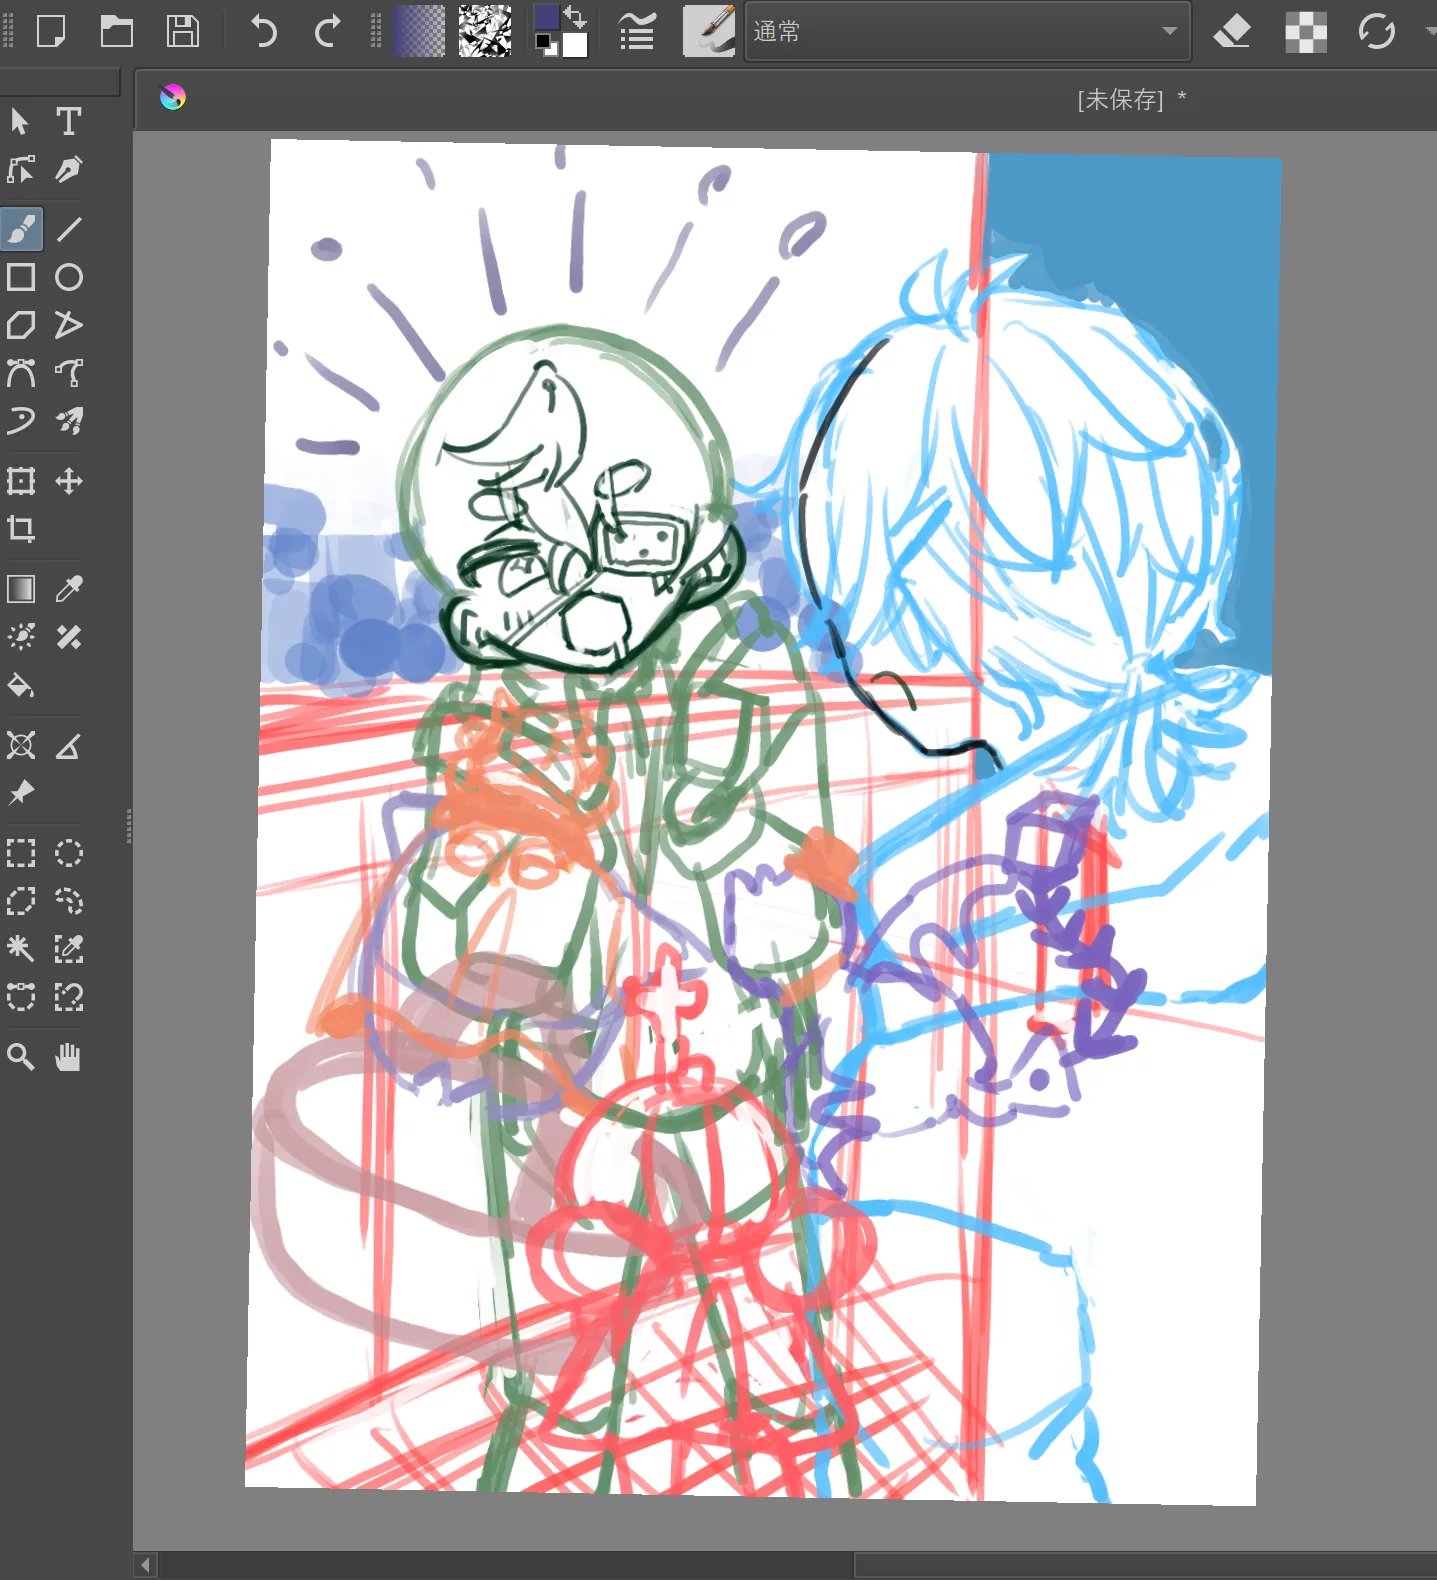Select the Smart Patch tool
The height and width of the screenshot is (1580, 1437).
(x=69, y=637)
